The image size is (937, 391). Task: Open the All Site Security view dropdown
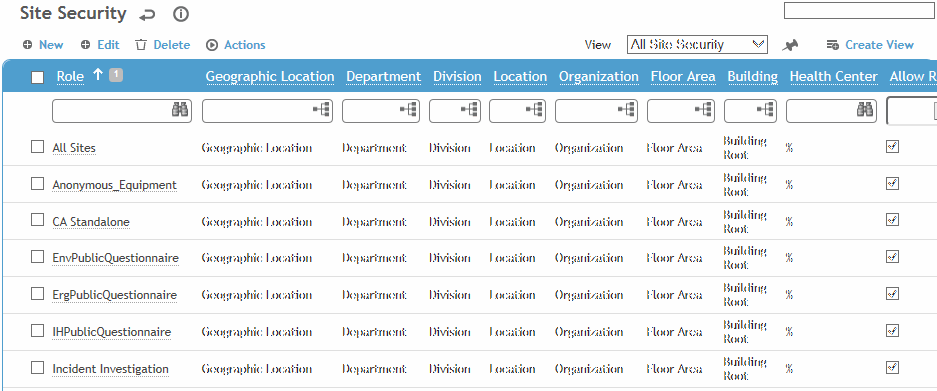point(697,45)
